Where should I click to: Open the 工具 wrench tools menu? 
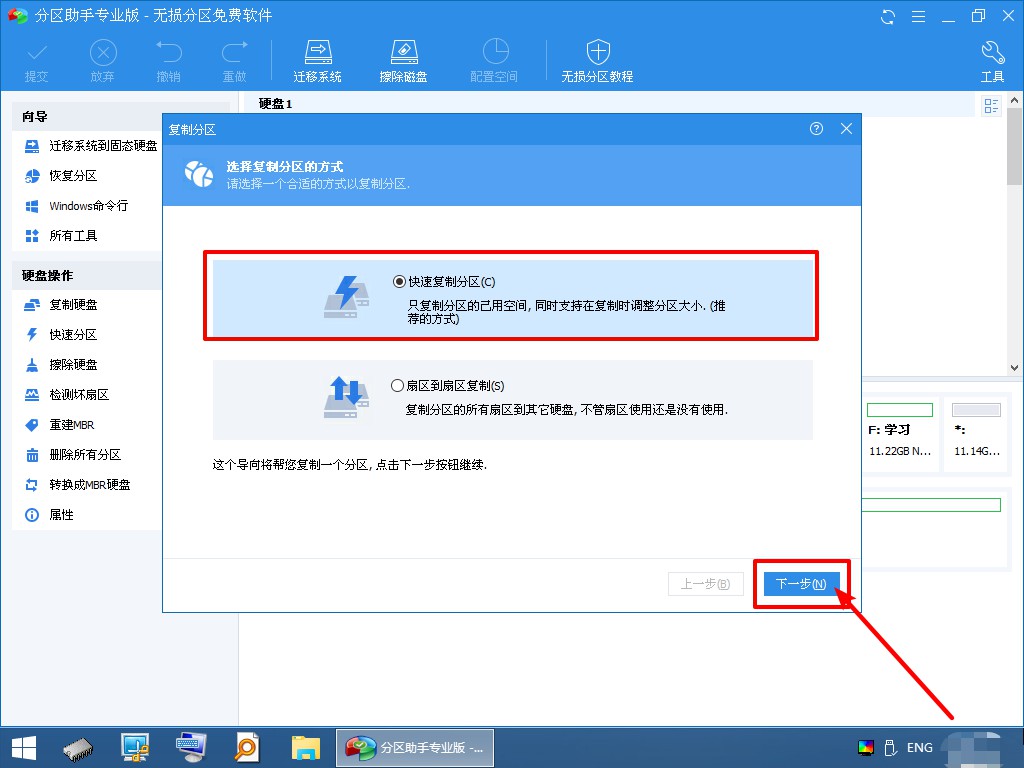pos(992,61)
